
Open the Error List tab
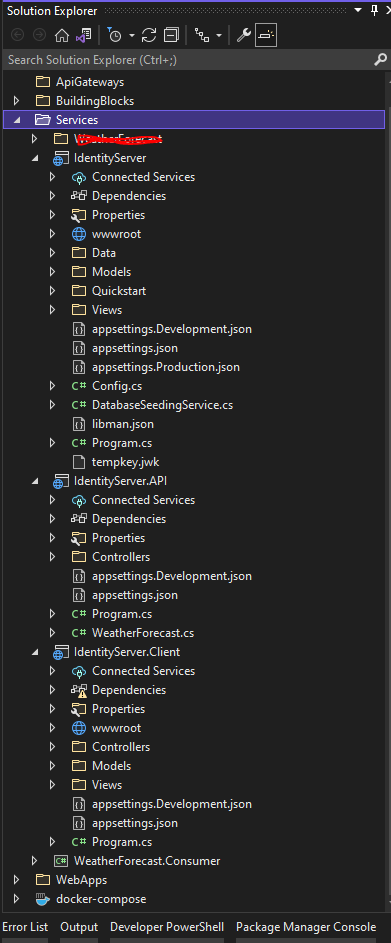(25, 927)
